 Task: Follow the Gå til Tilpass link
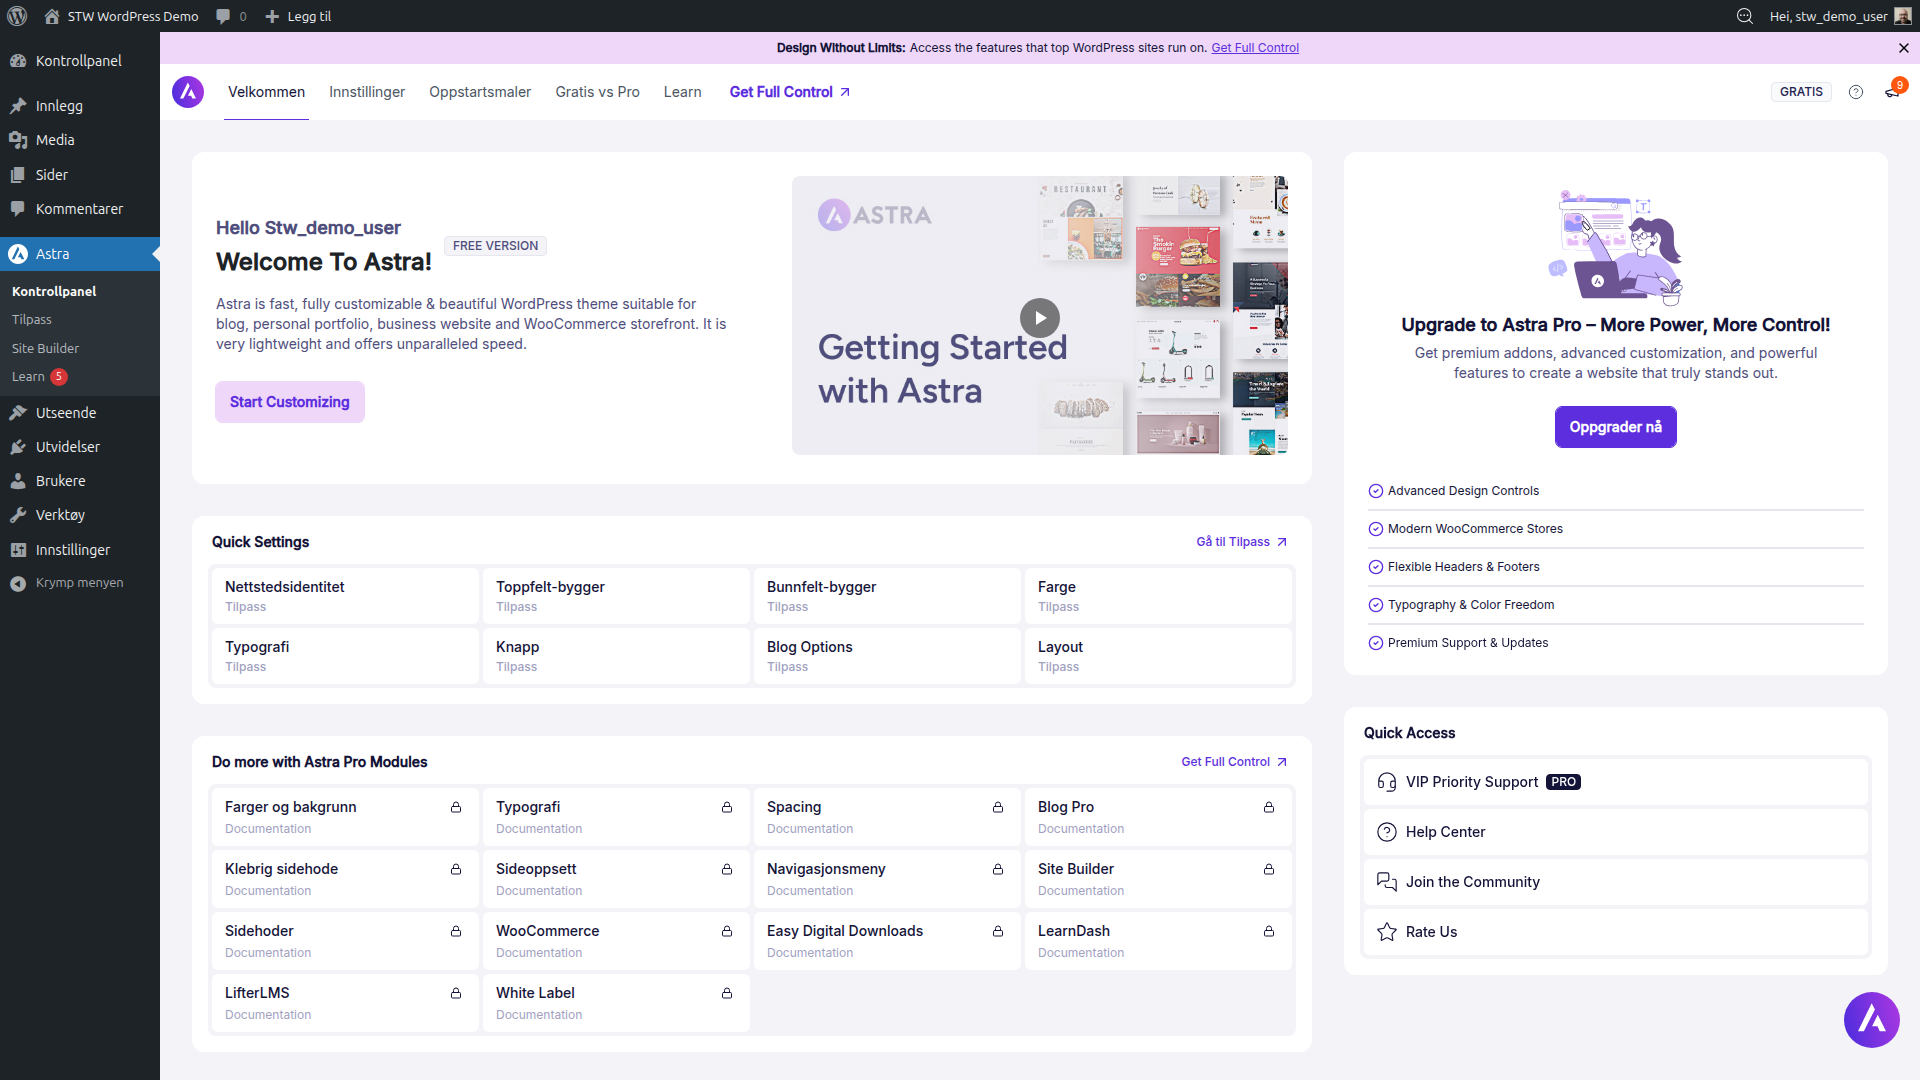(x=1242, y=542)
